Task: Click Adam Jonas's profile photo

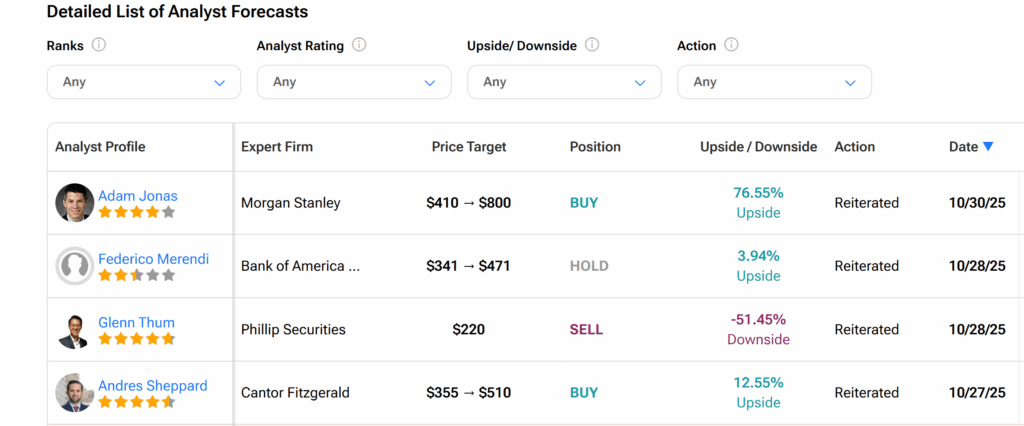Action: (74, 203)
